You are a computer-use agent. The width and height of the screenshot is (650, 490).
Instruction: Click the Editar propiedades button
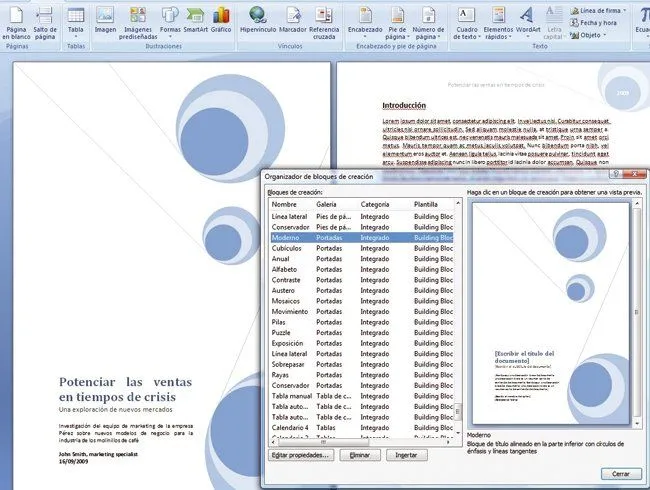point(301,455)
